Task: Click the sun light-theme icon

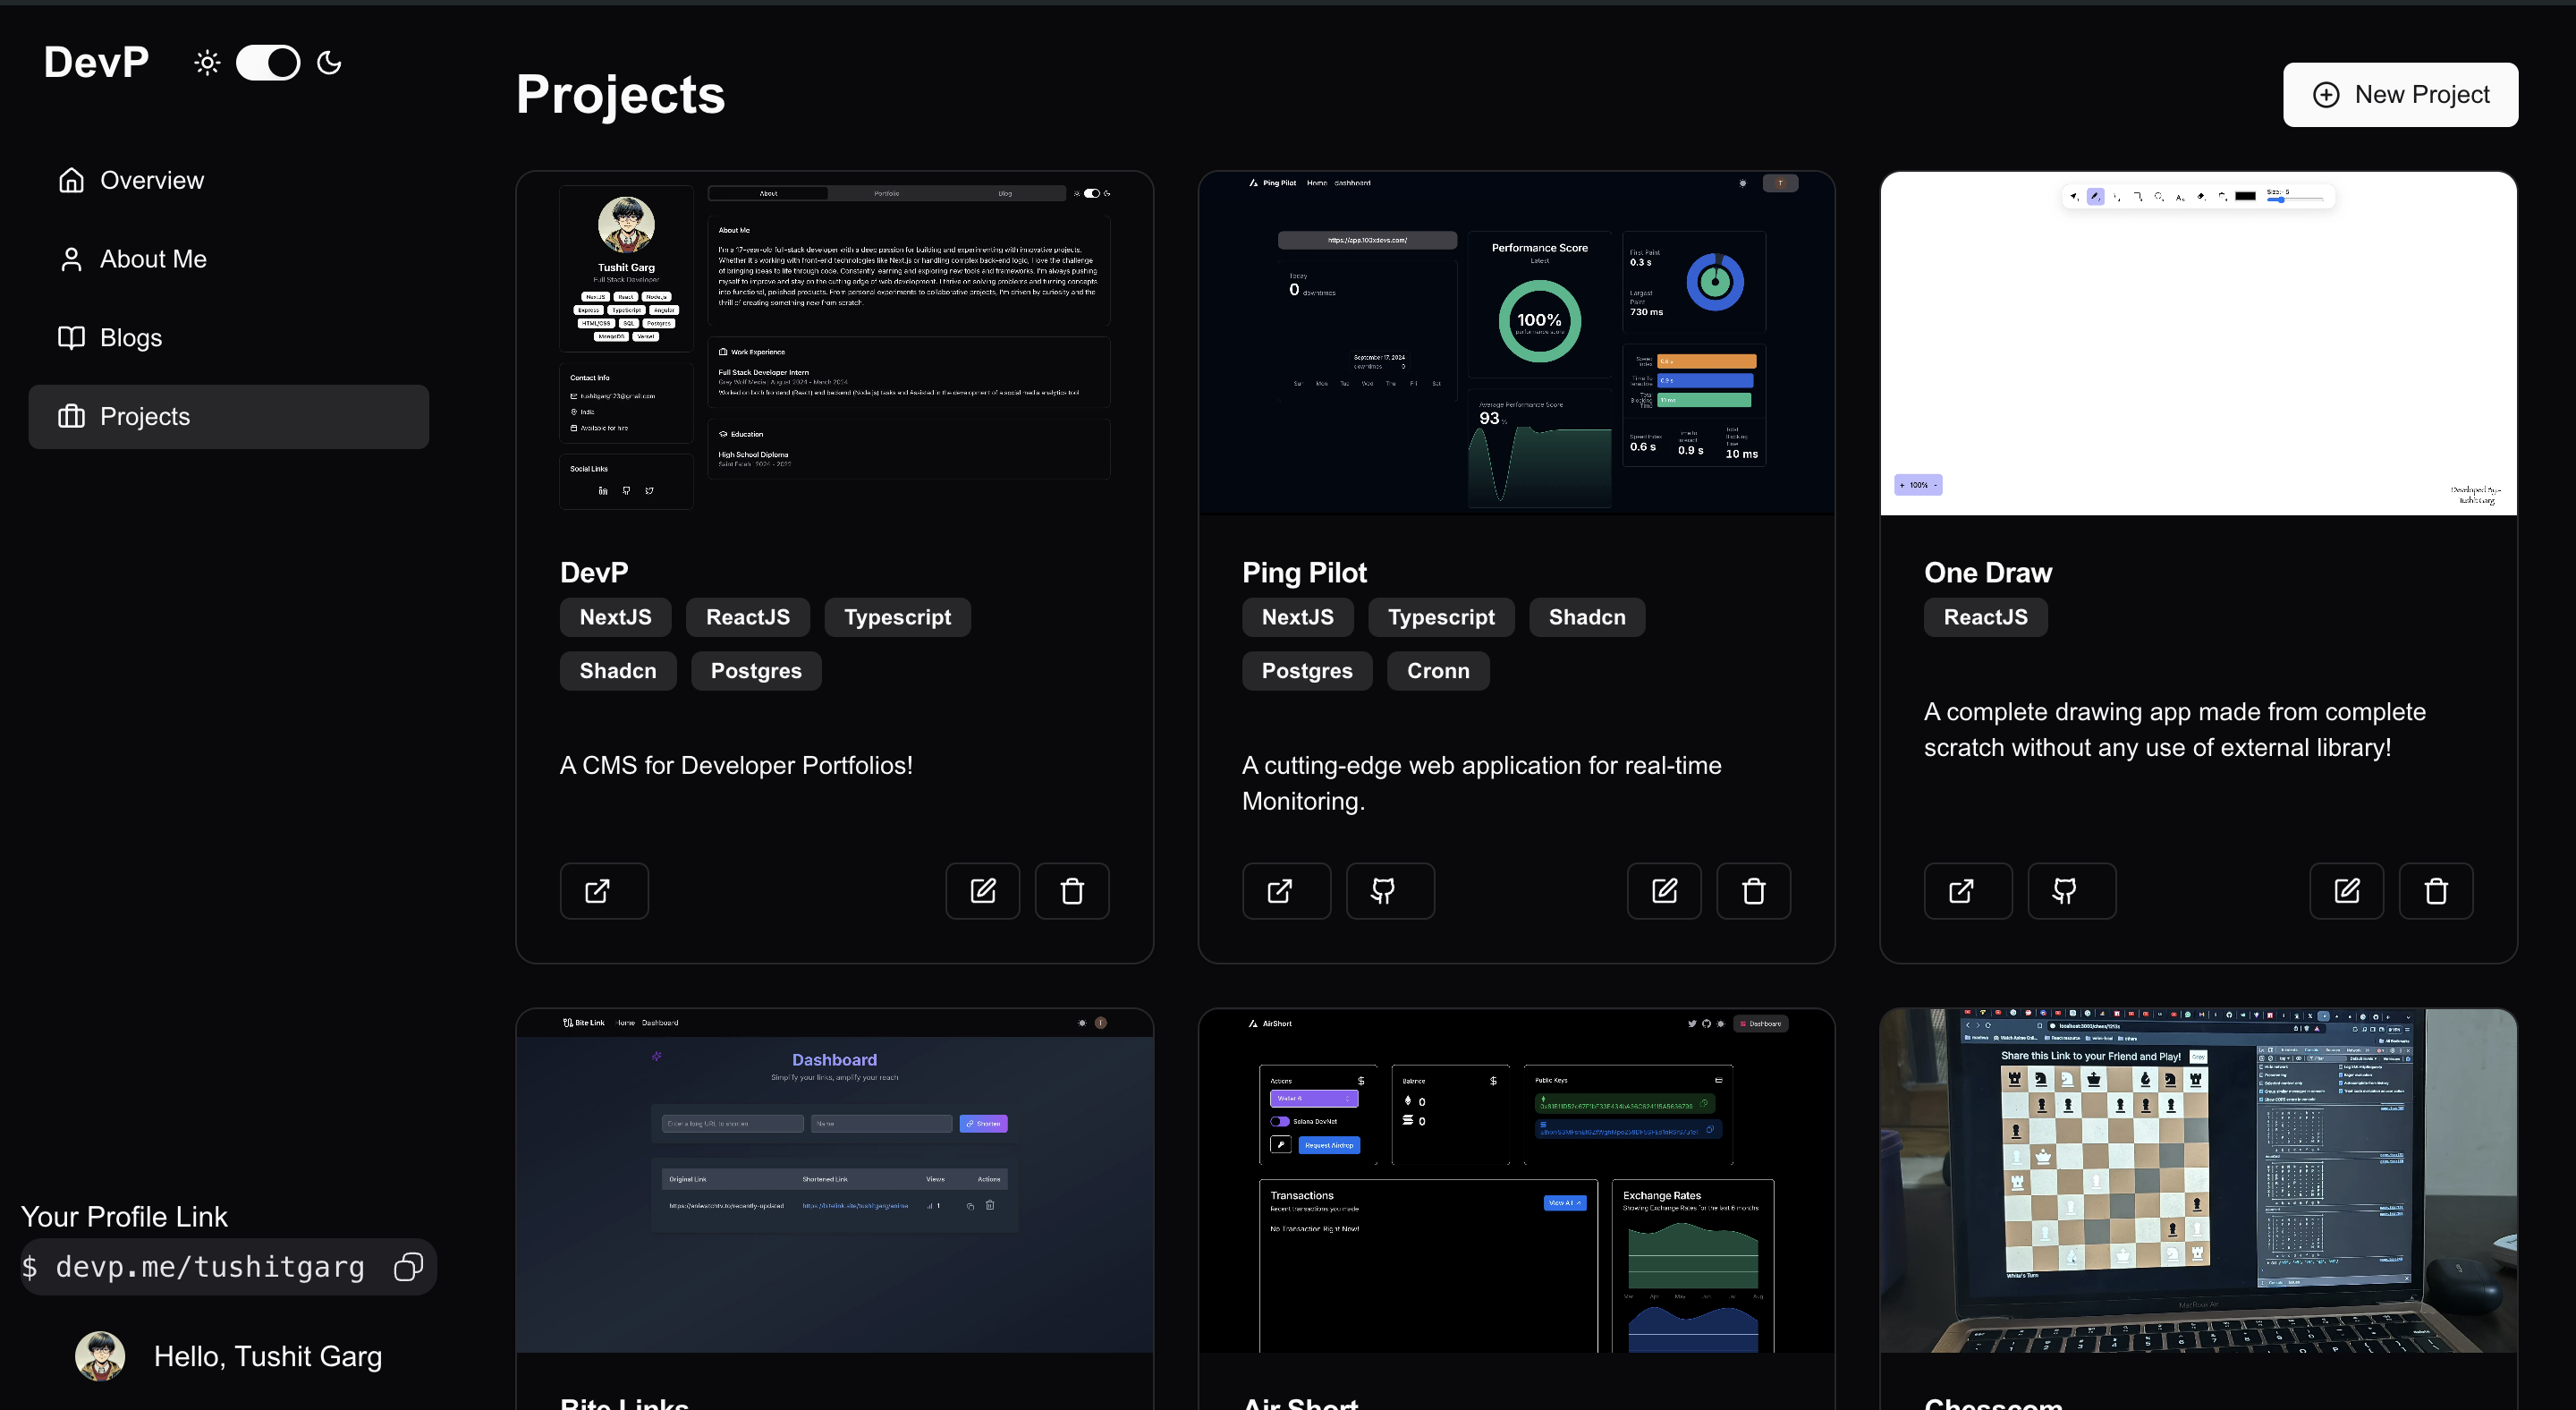Action: pyautogui.click(x=207, y=63)
